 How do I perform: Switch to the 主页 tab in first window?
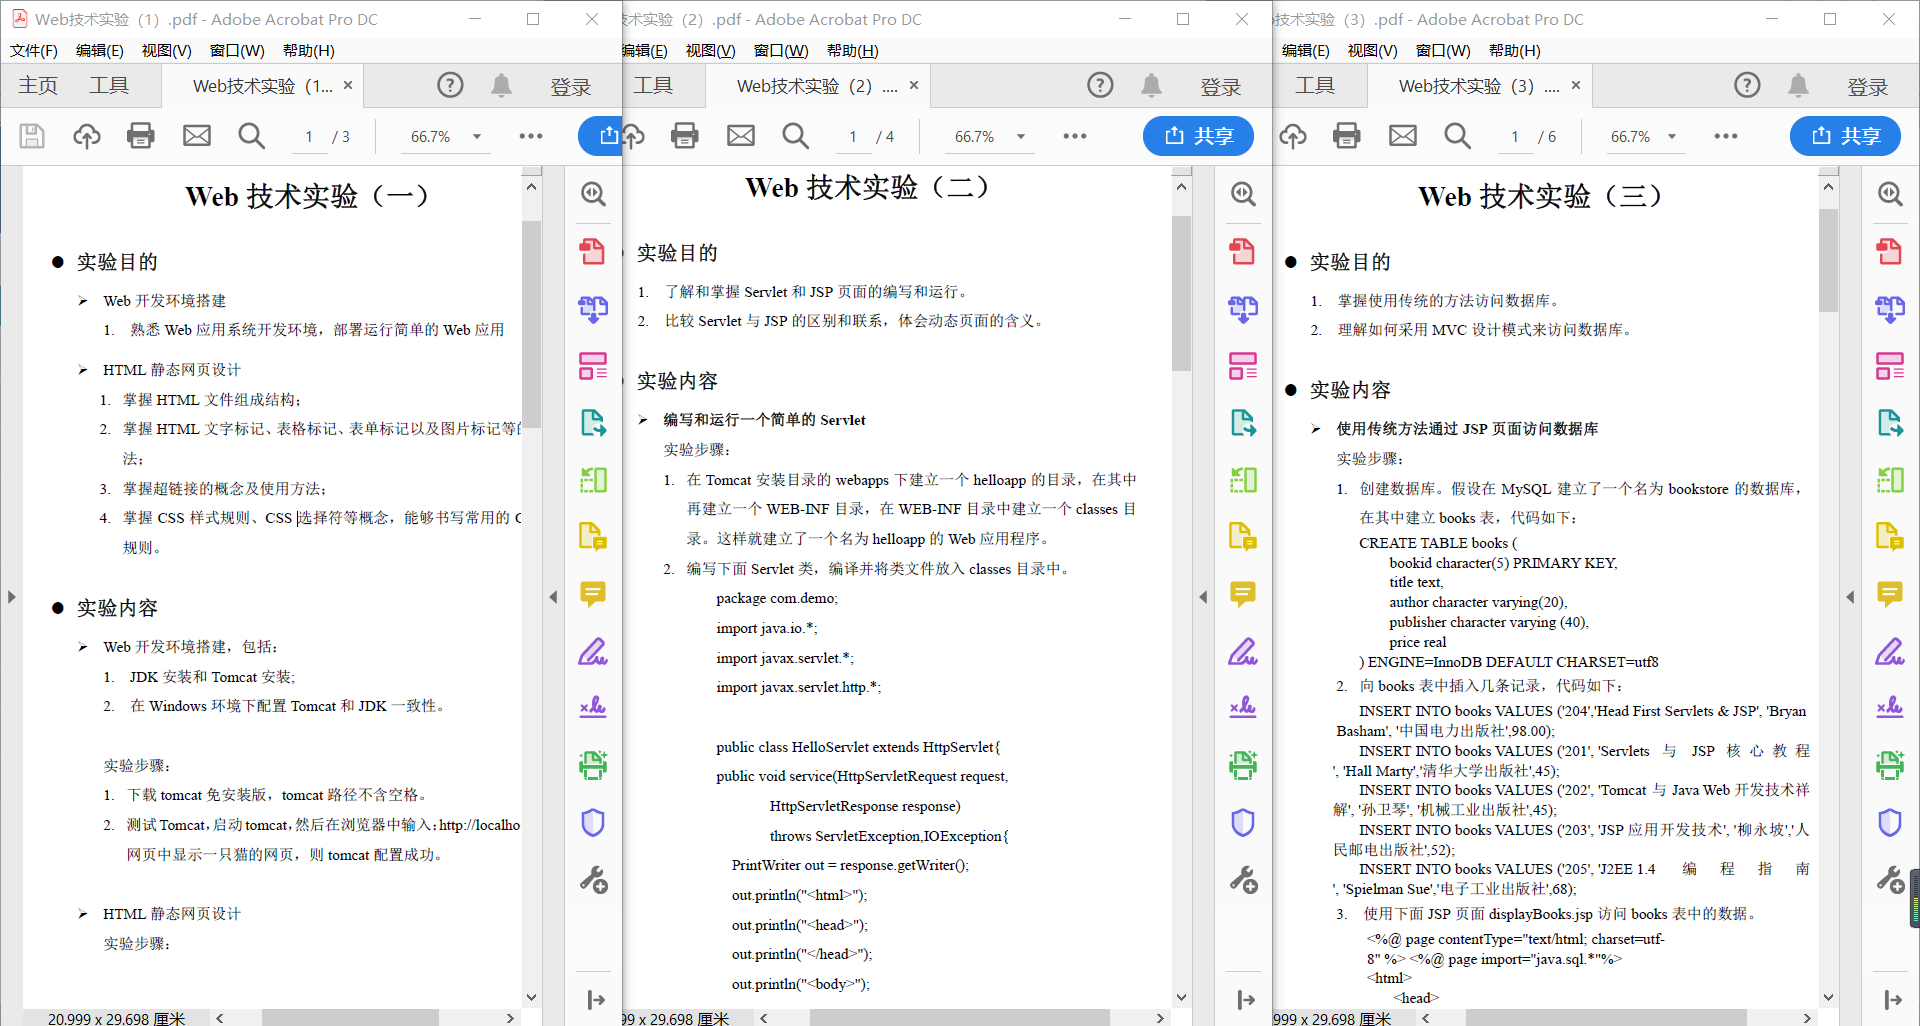38,86
